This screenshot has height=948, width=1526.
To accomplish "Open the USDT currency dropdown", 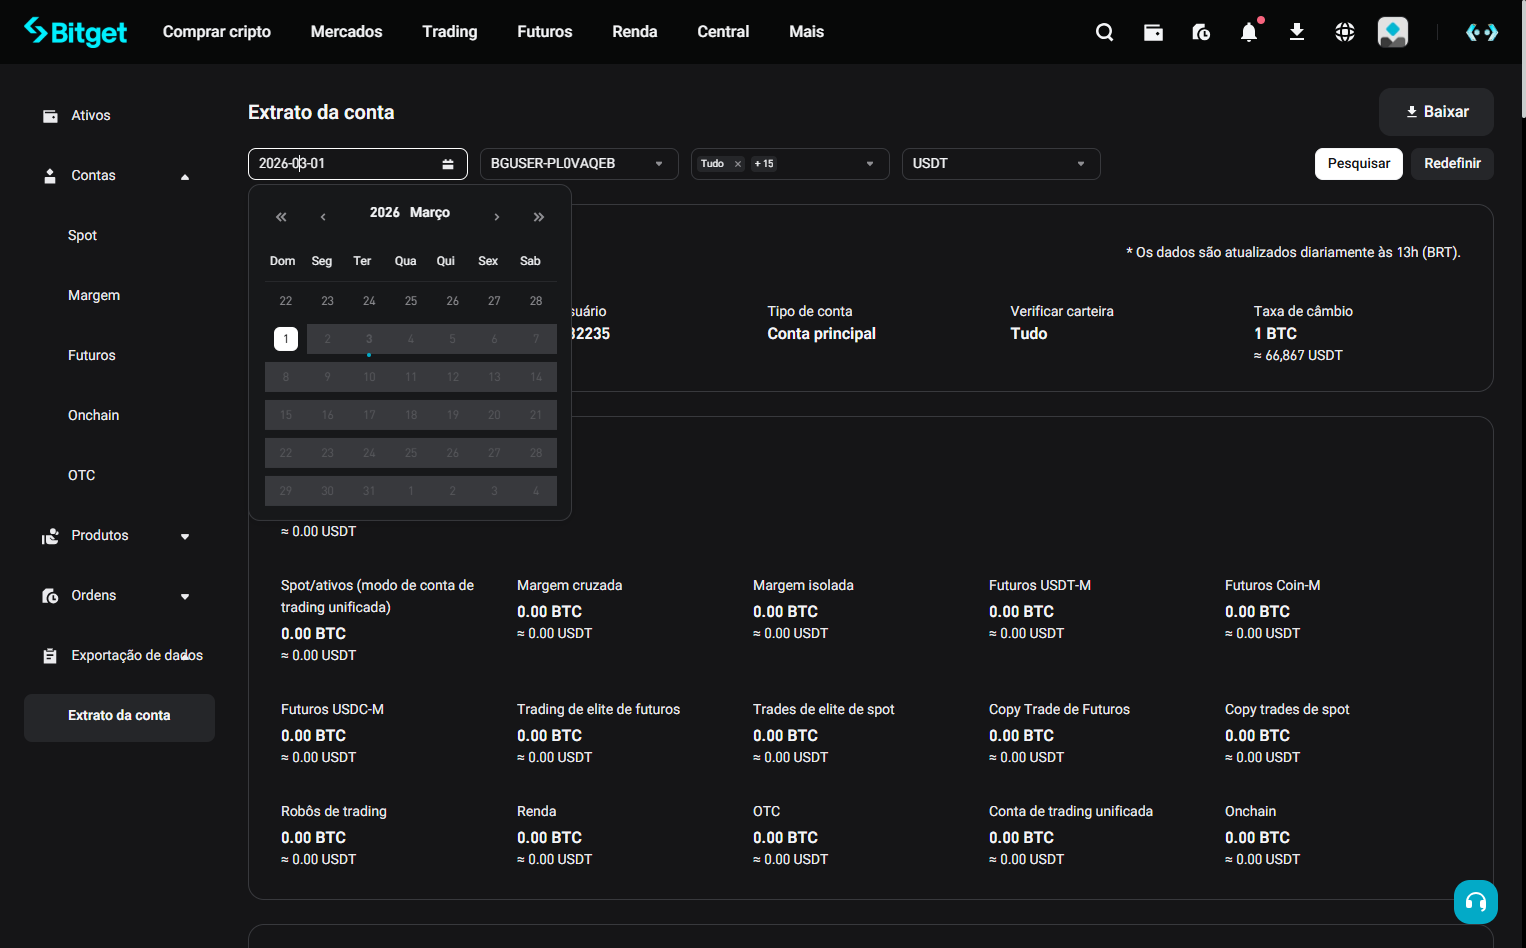I will coord(1001,164).
